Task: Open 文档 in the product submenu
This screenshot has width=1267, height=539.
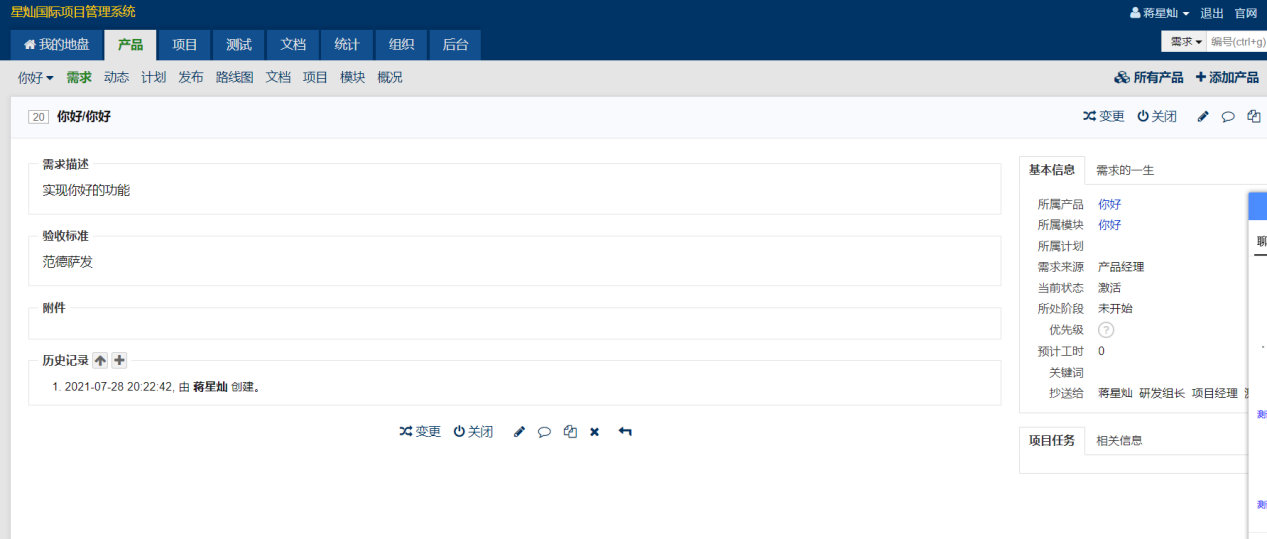Action: pyautogui.click(x=278, y=77)
